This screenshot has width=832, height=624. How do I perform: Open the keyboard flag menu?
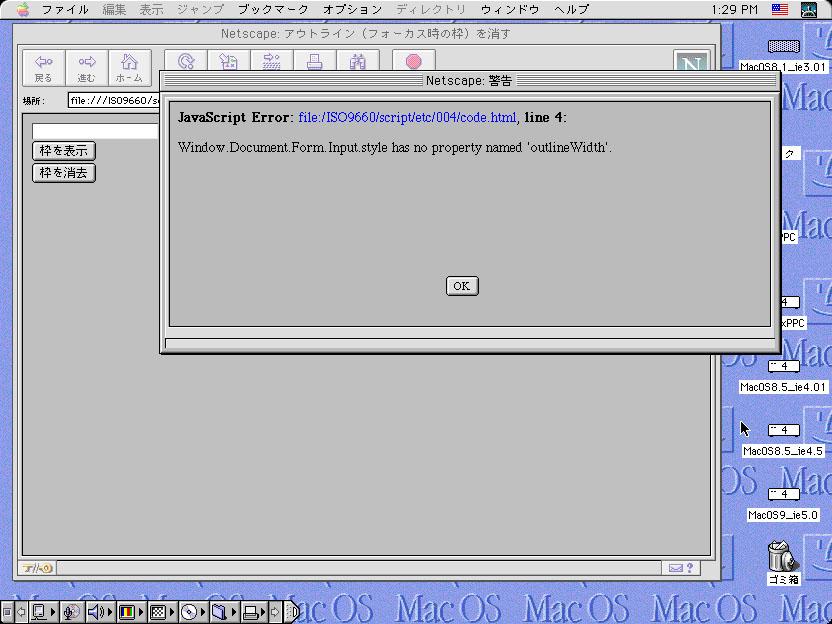pyautogui.click(x=780, y=10)
